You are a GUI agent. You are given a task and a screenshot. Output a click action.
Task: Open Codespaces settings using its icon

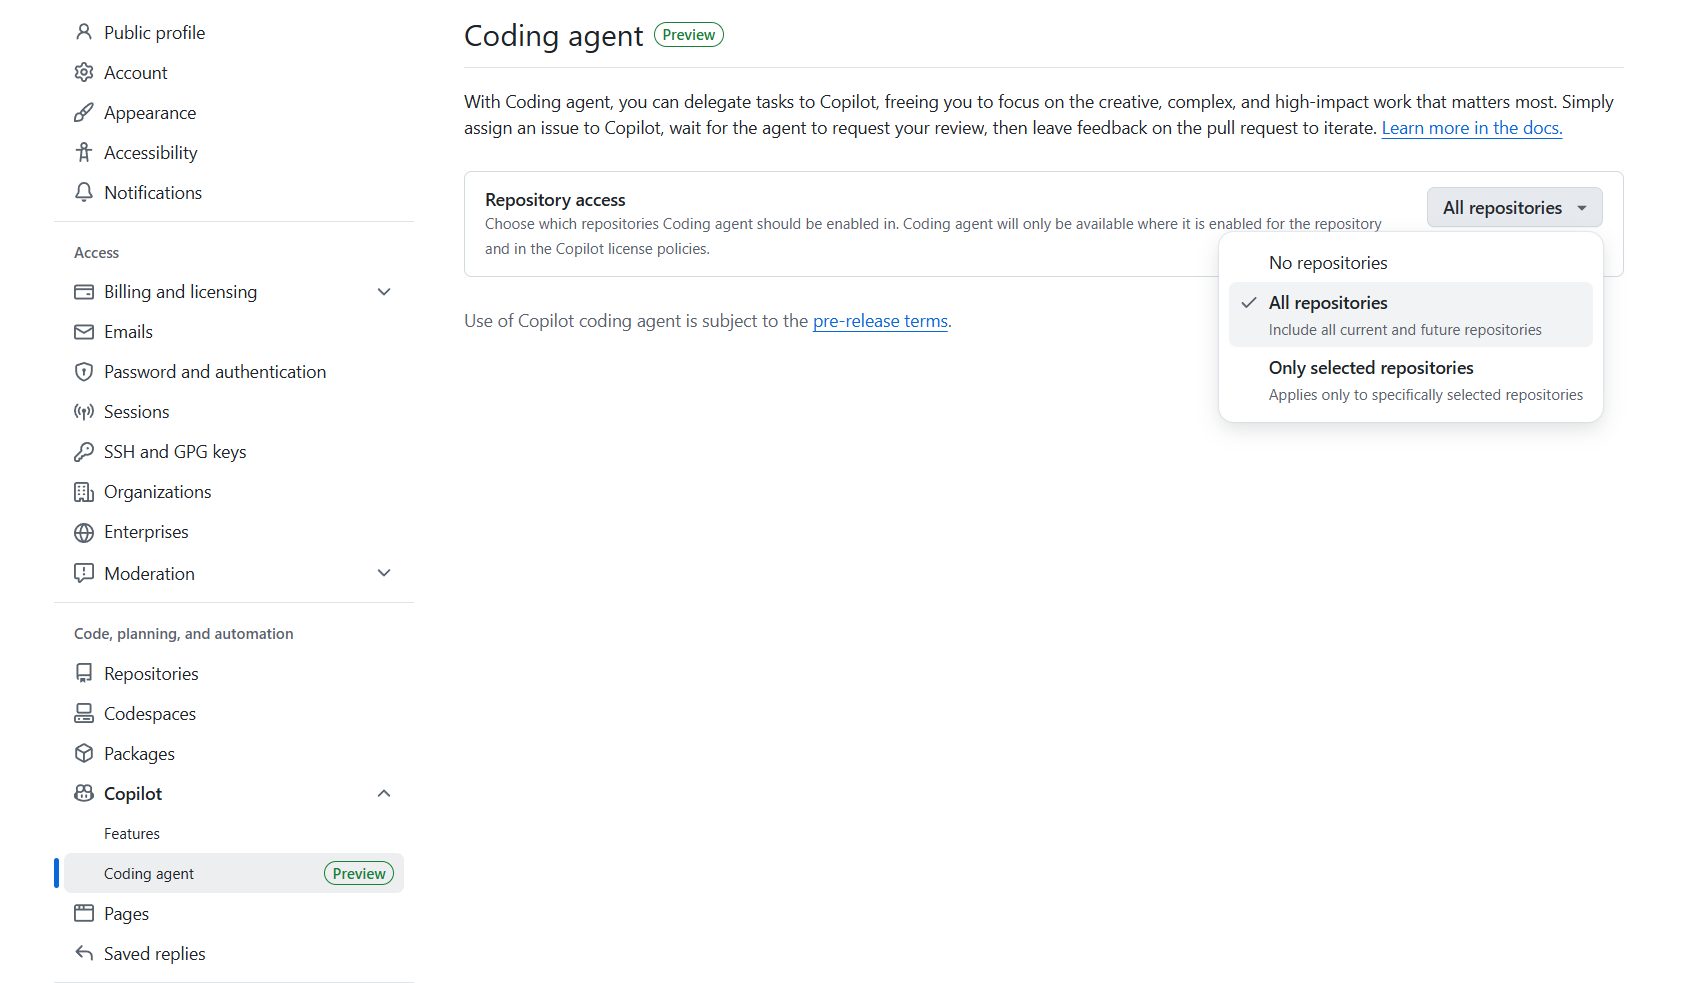[84, 713]
